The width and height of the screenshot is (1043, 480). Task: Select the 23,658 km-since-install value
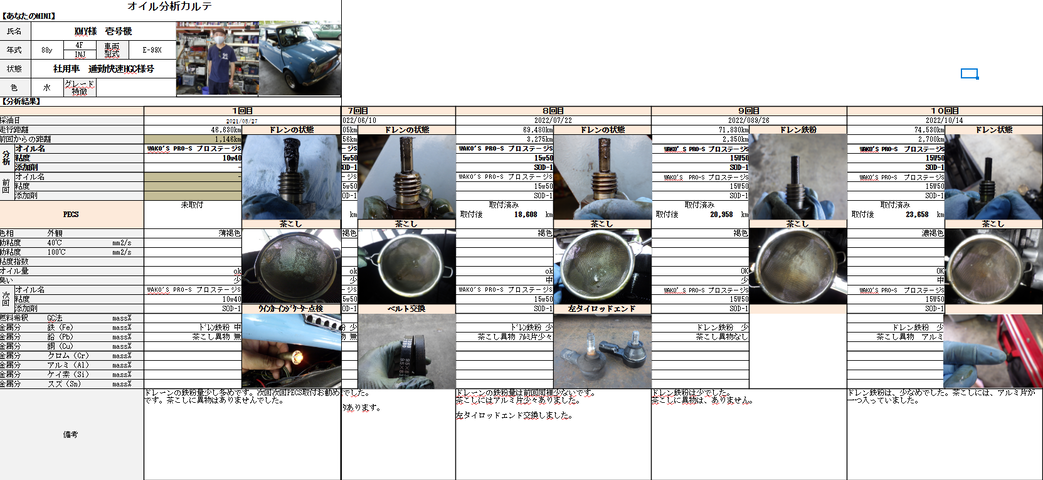[x=916, y=215]
